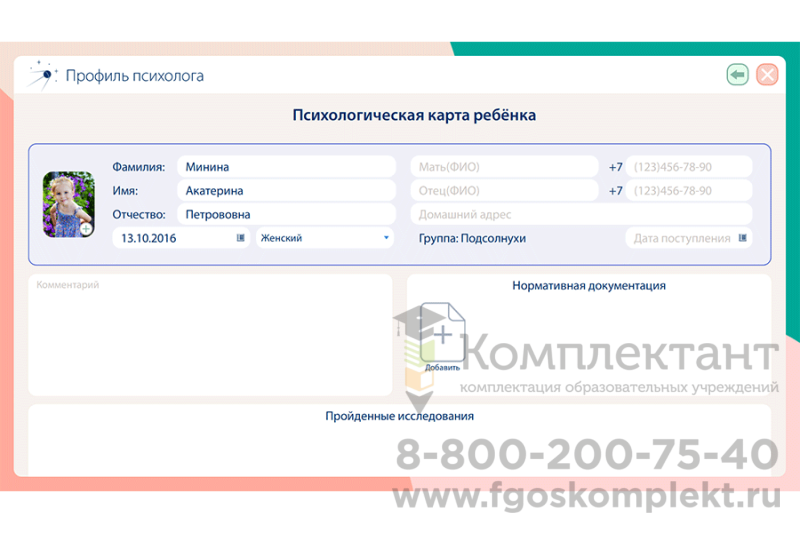Viewport: 800px width, 533px height.
Task: Click the Группа: Подсолнухи label
Action: 472,238
